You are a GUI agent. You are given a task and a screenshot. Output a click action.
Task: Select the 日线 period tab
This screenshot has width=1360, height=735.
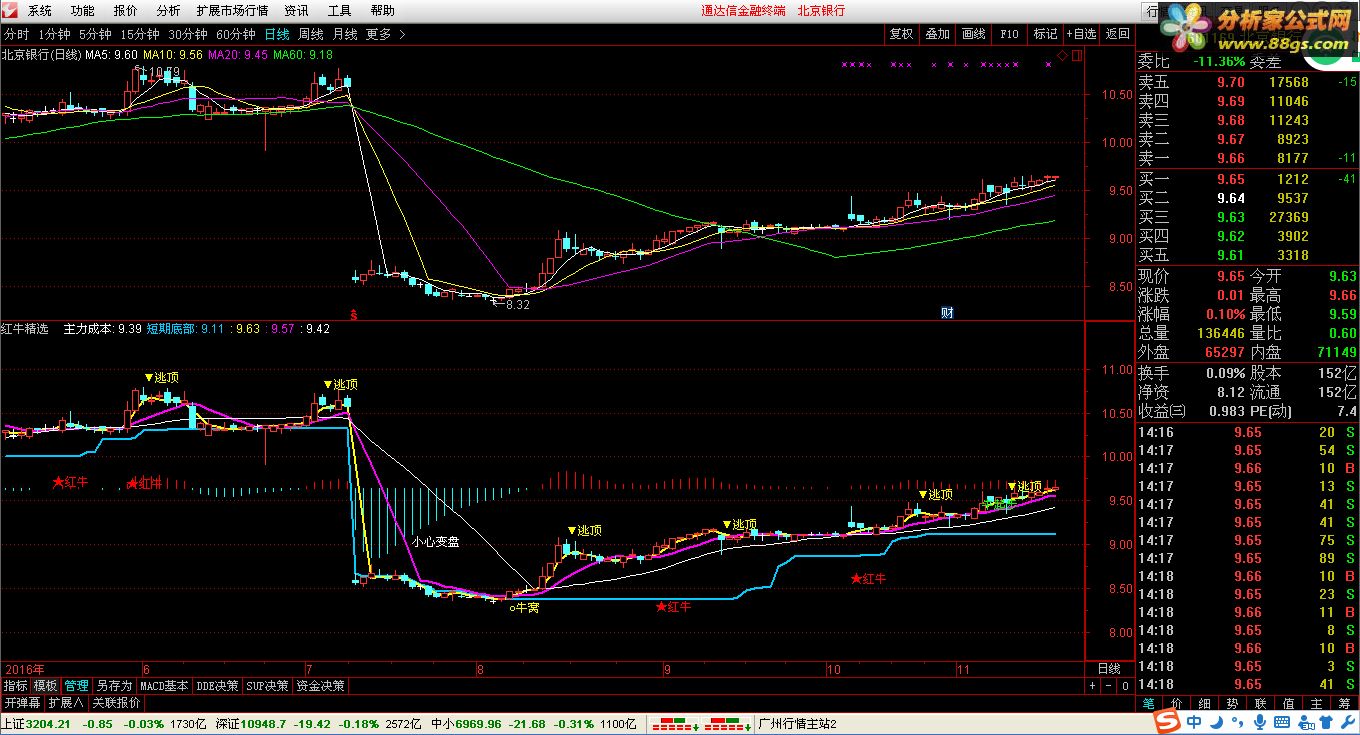tap(277, 34)
